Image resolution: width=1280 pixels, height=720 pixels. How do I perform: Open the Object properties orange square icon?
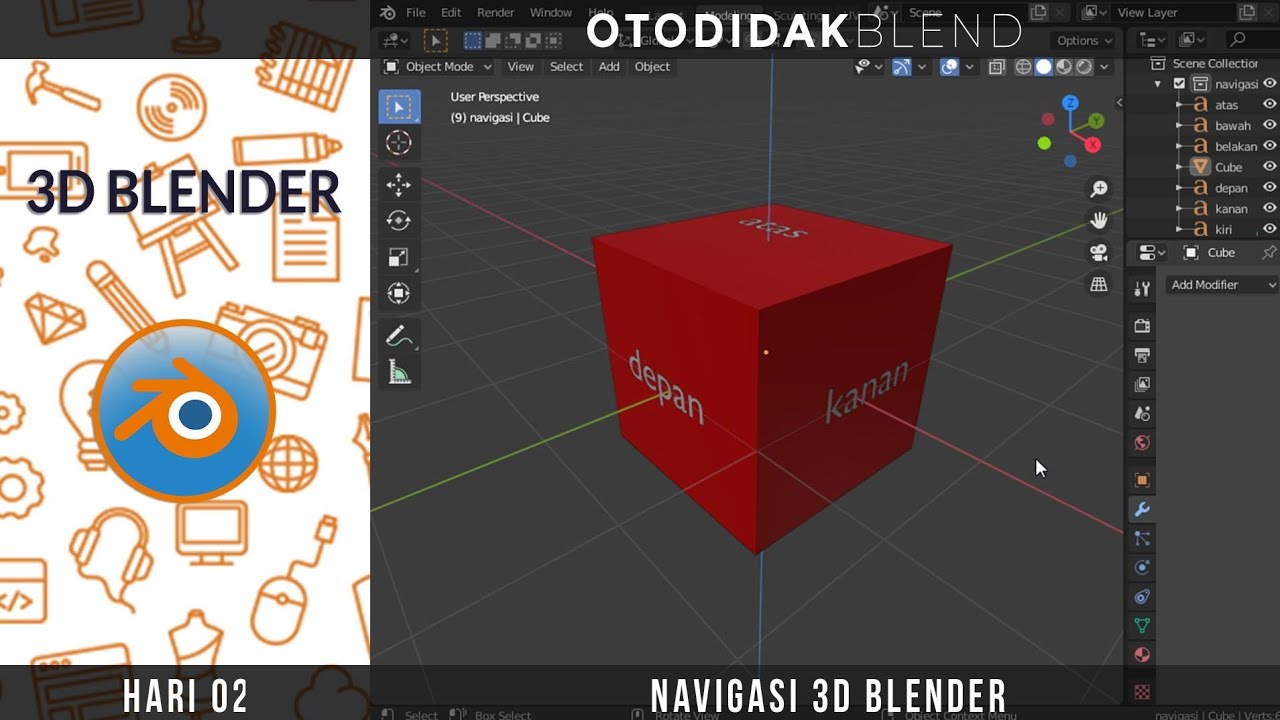(x=1142, y=480)
